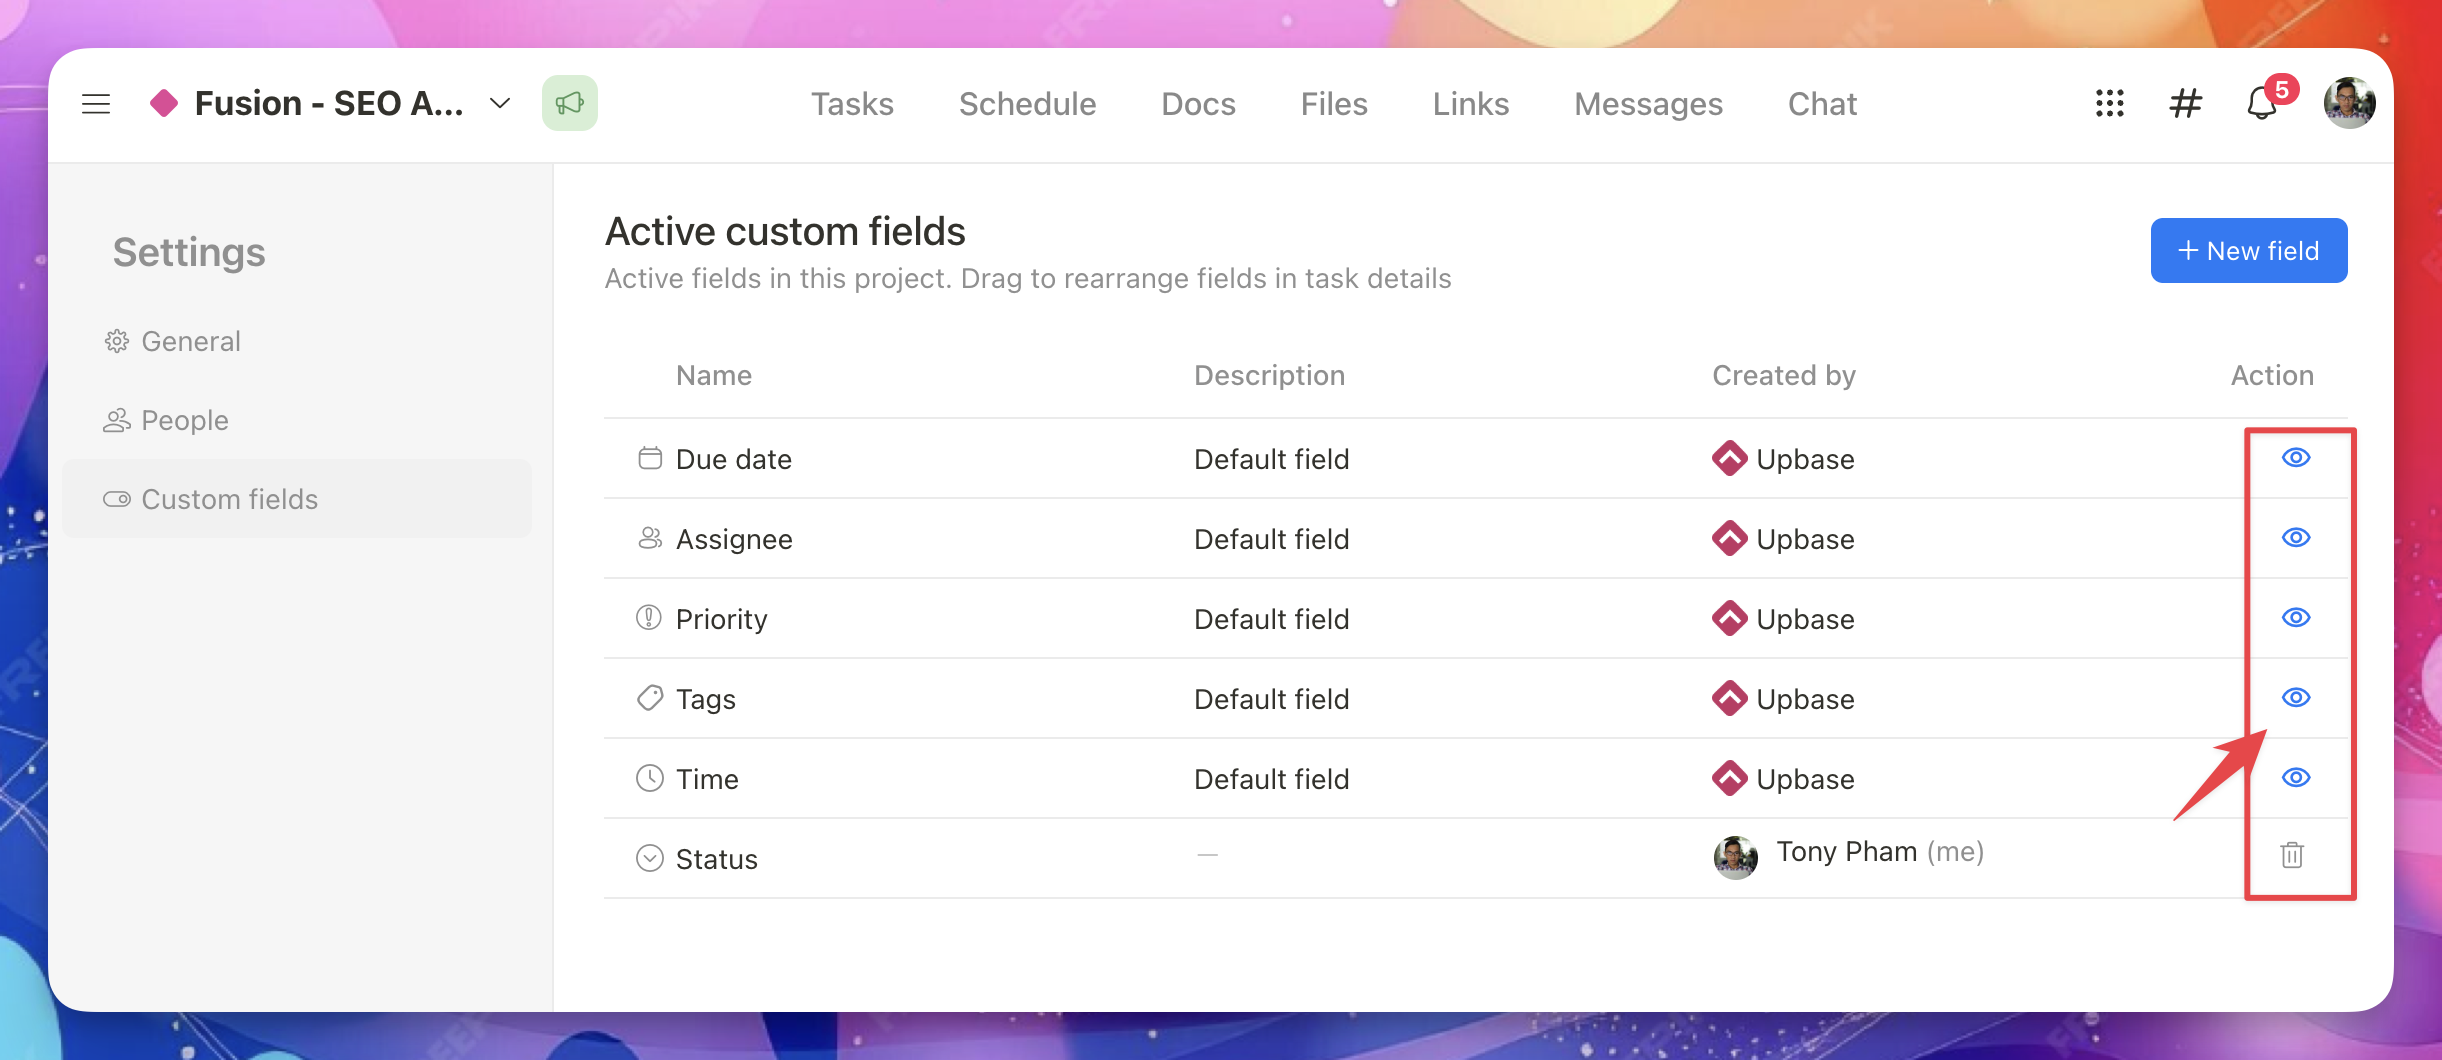Open the user profile avatar
Image resolution: width=2442 pixels, height=1060 pixels.
coord(2348,104)
